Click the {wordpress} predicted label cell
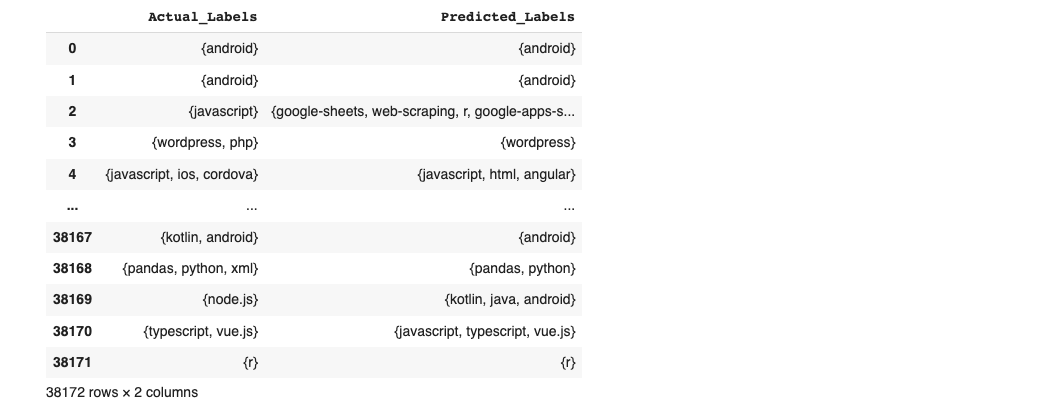 point(538,143)
